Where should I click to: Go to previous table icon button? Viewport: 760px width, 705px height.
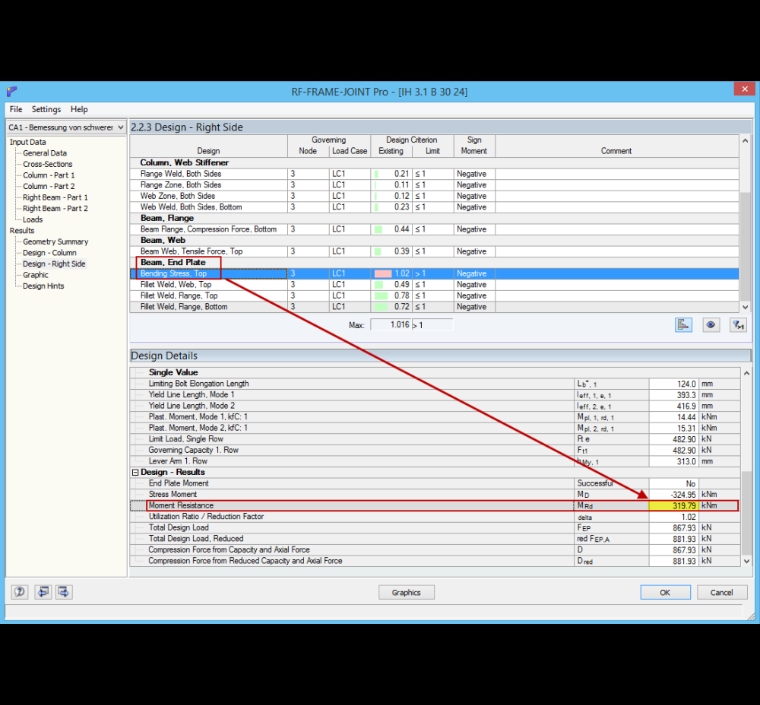point(43,592)
